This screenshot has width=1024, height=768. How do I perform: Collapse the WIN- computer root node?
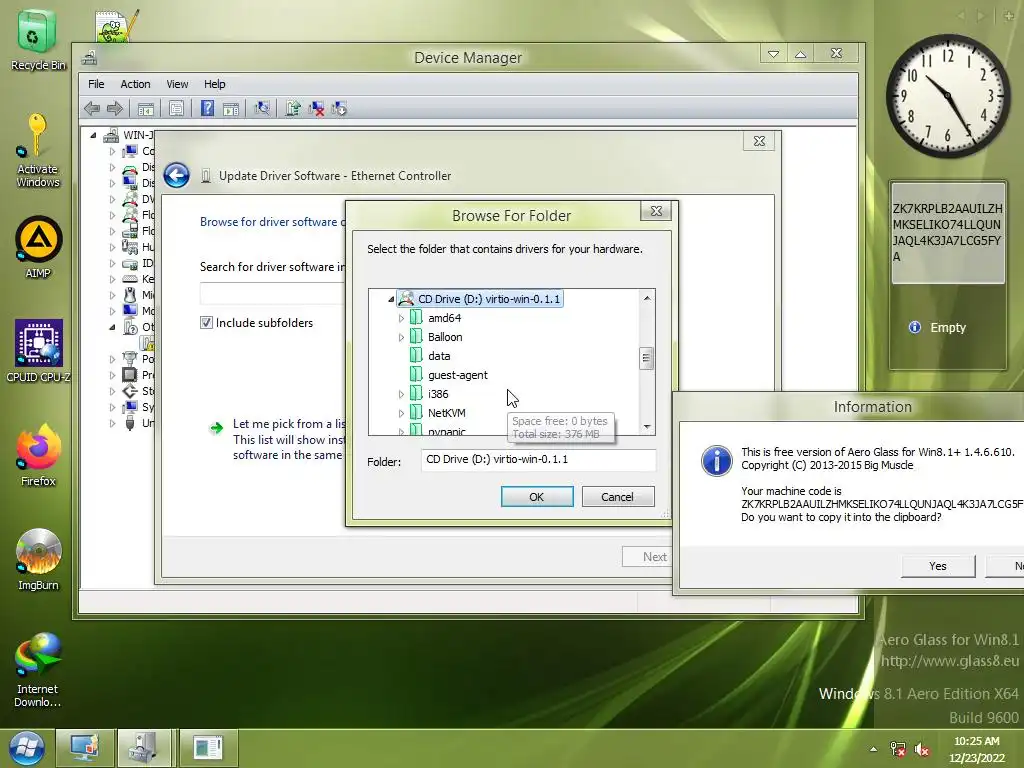point(93,135)
